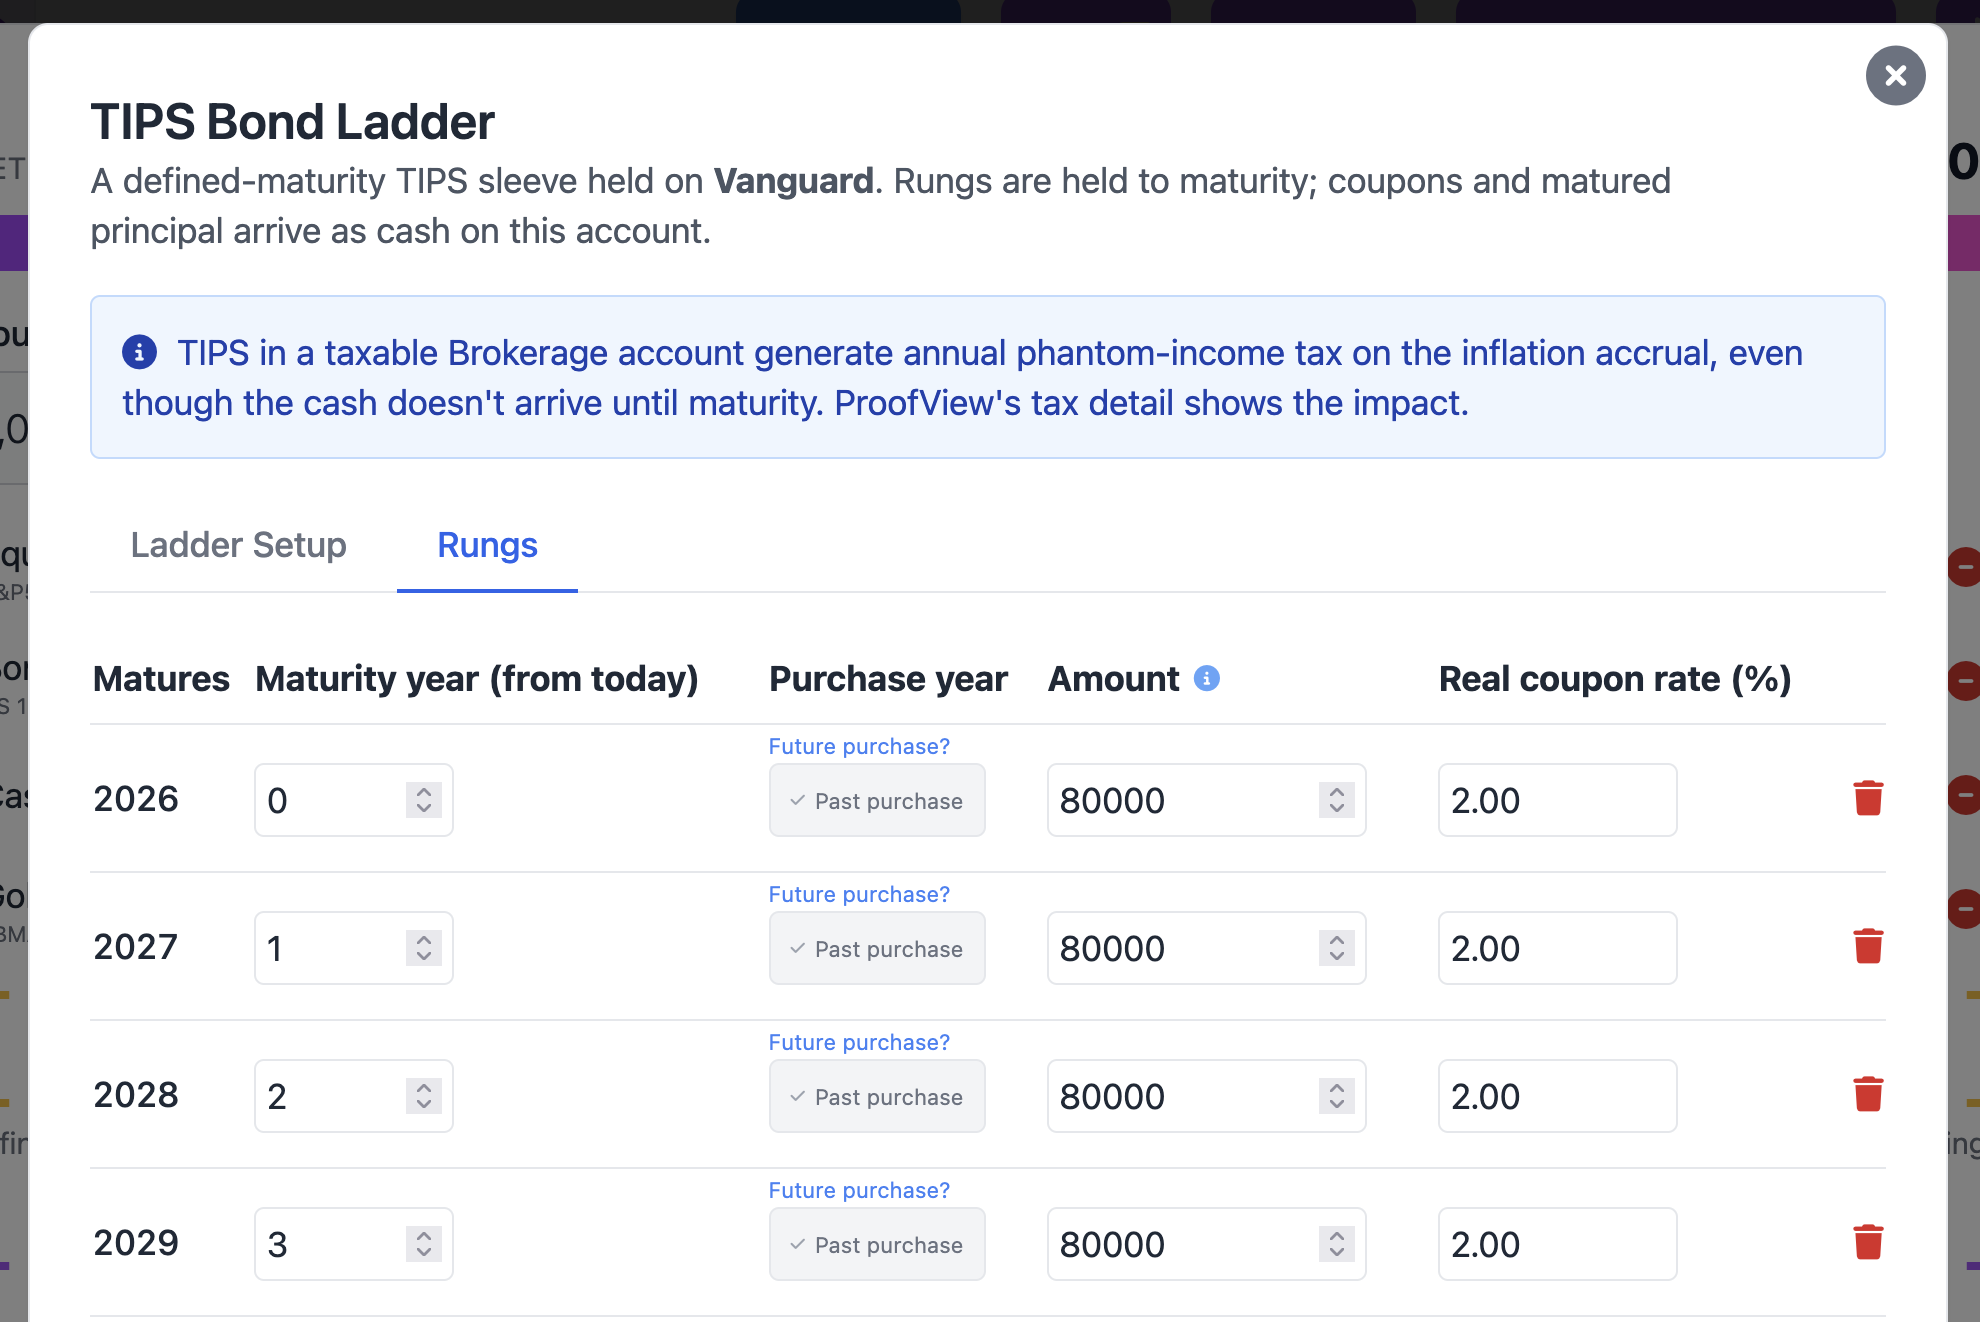
Task: Open Past purchase dropdown for 2027 rung
Action: click(877, 948)
